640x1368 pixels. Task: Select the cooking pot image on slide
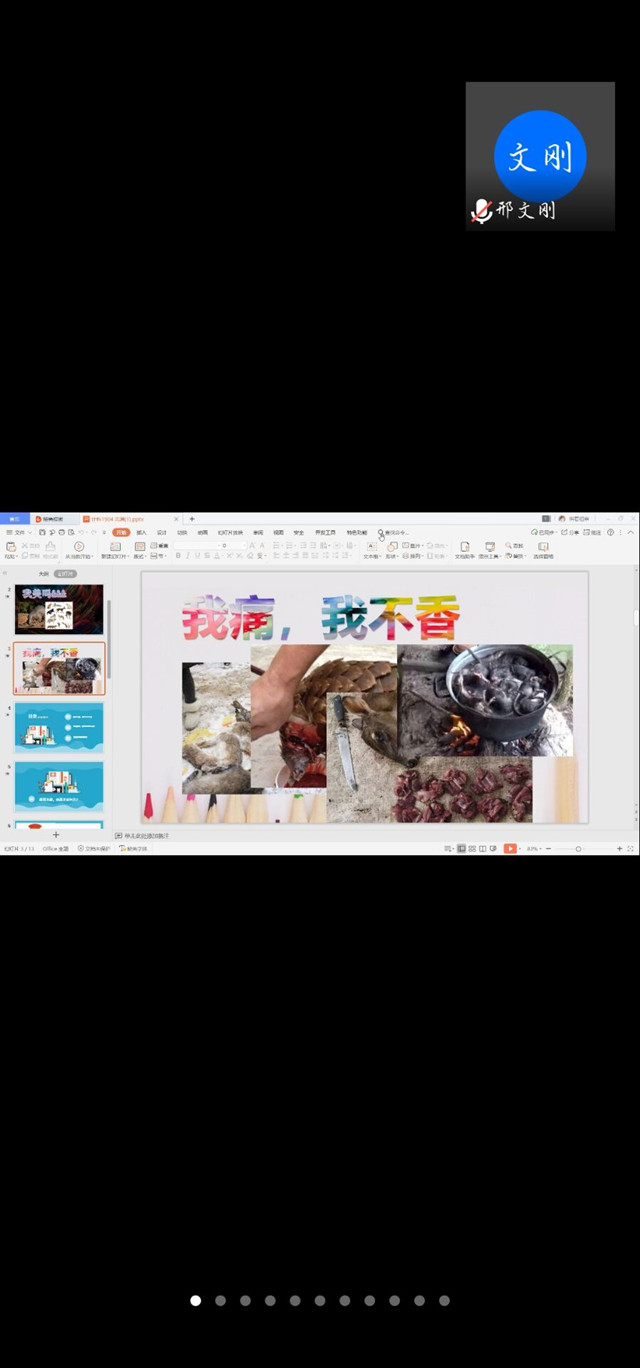click(x=485, y=700)
